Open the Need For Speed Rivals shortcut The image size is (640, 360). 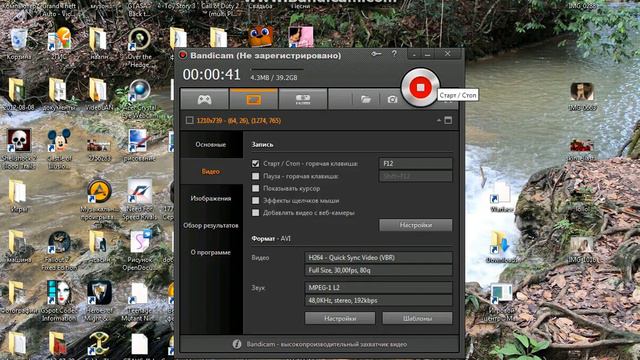click(140, 200)
